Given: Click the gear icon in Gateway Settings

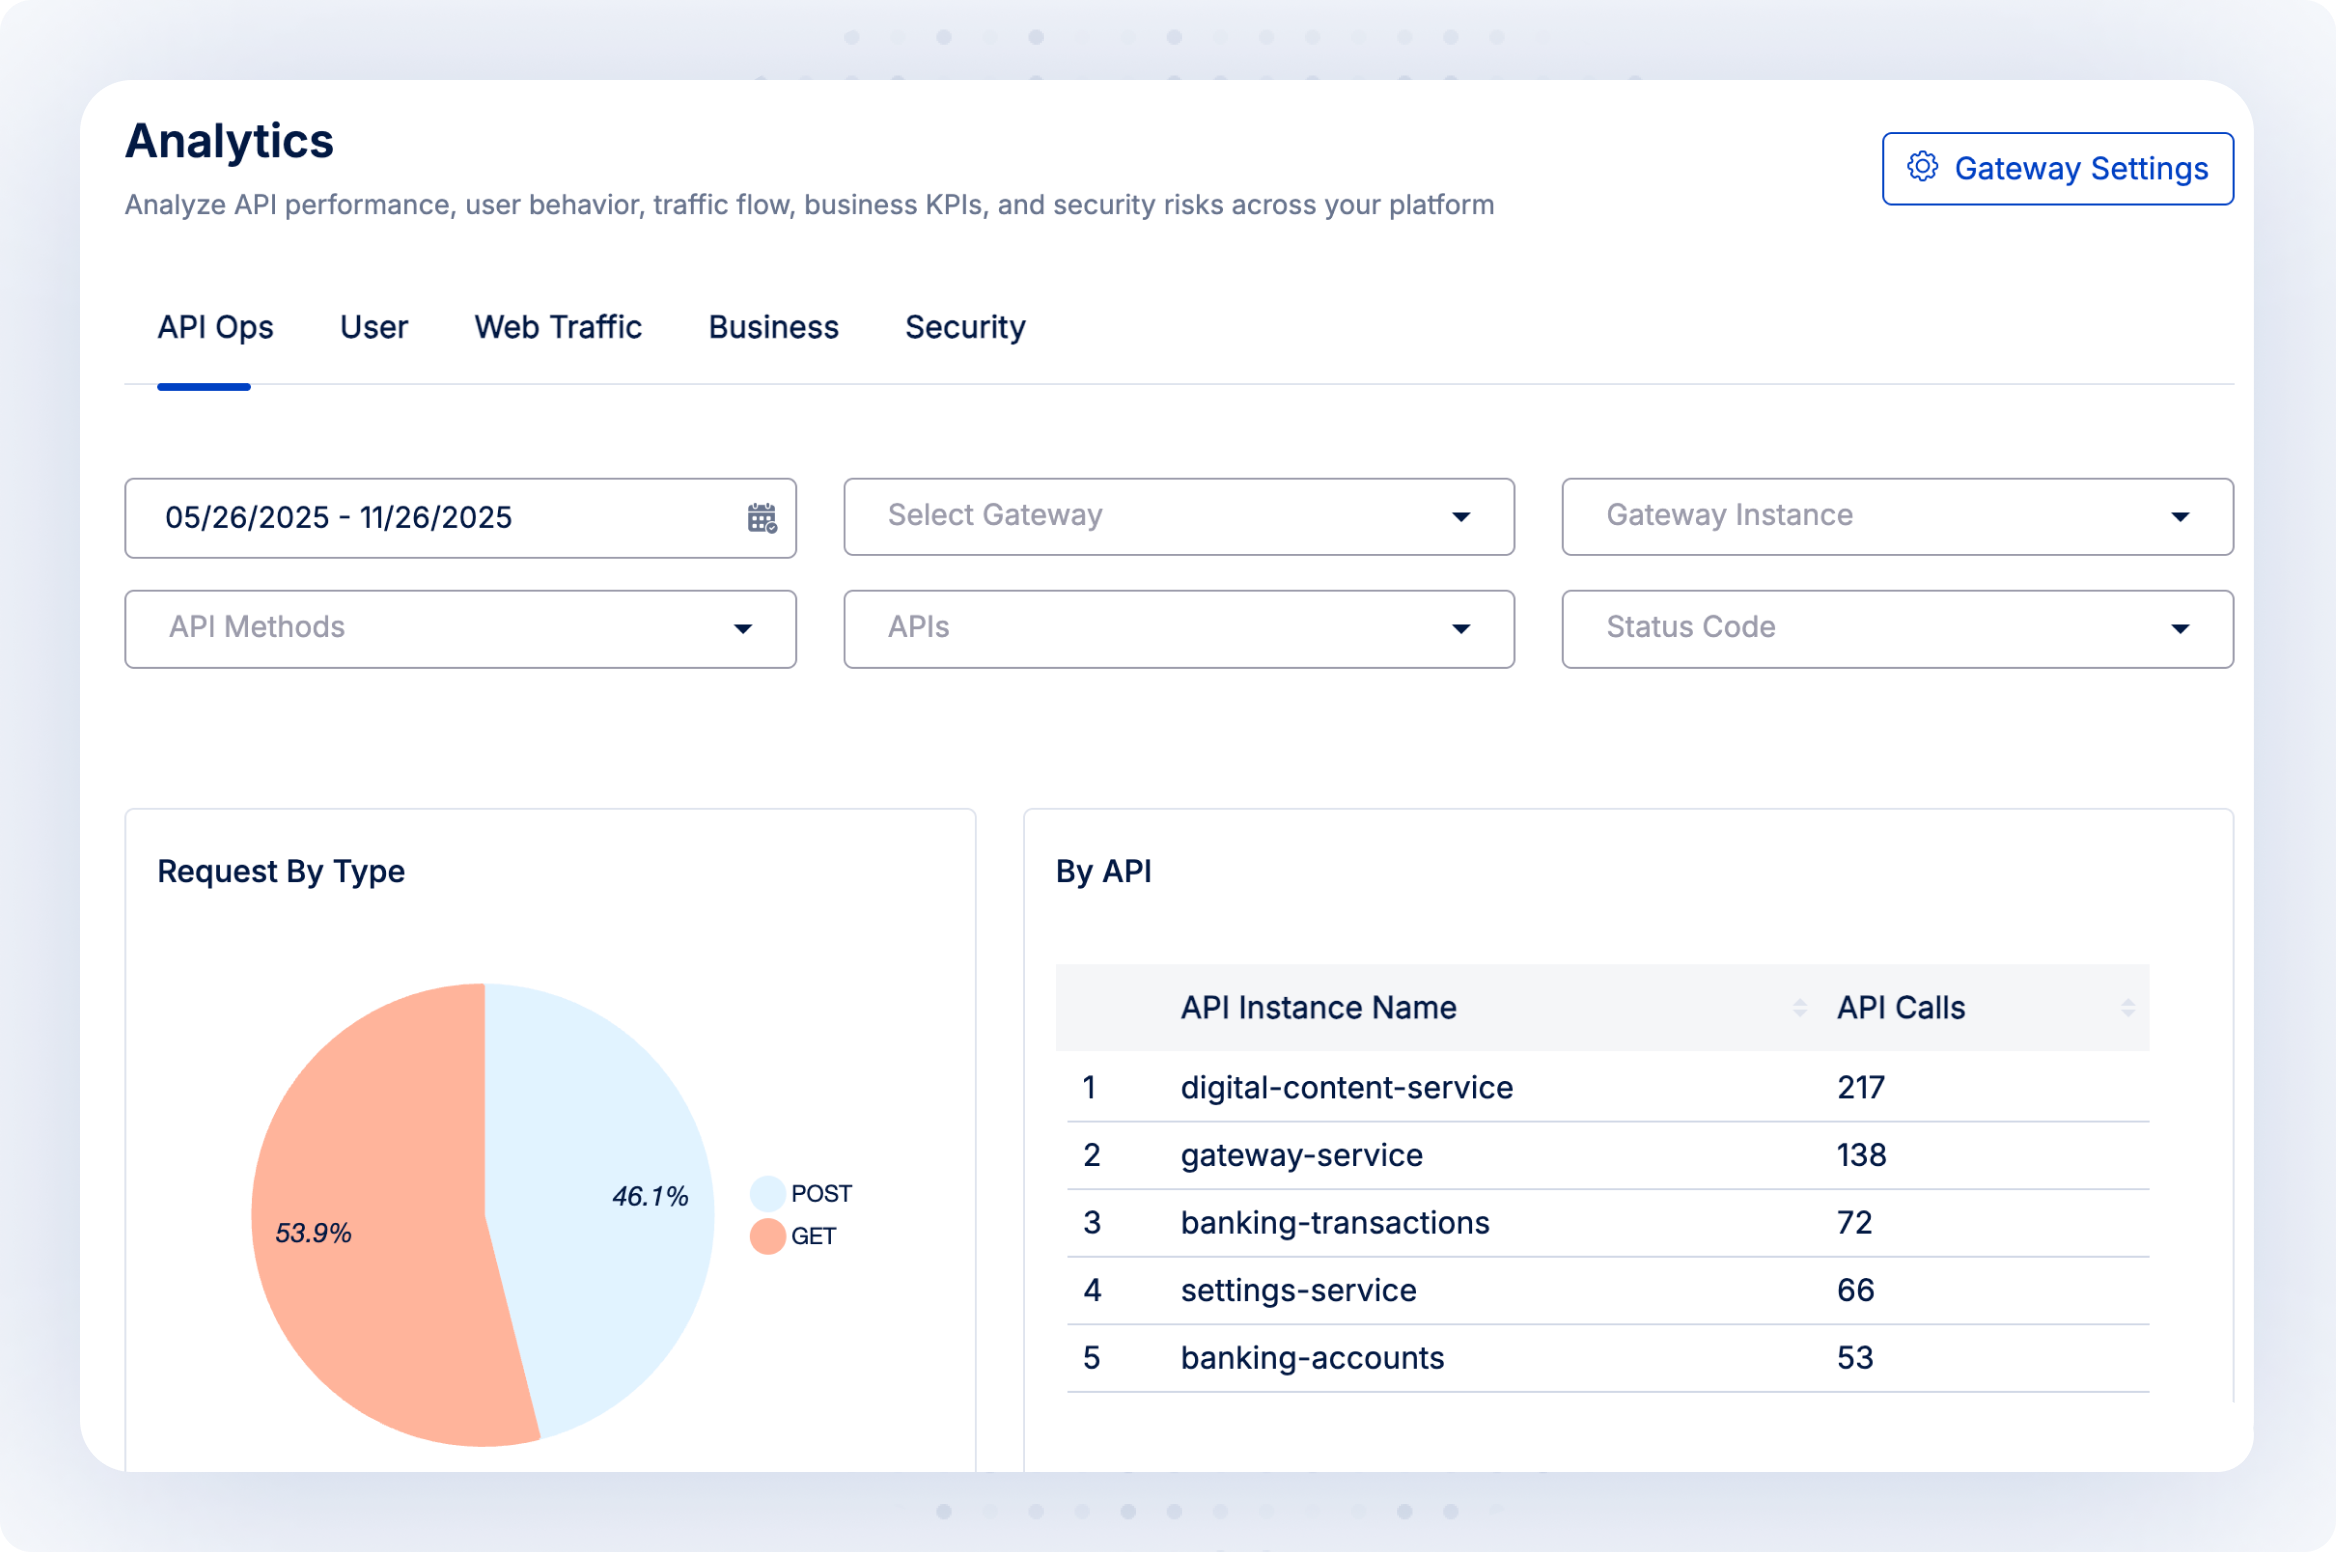Looking at the screenshot, I should 1921,167.
